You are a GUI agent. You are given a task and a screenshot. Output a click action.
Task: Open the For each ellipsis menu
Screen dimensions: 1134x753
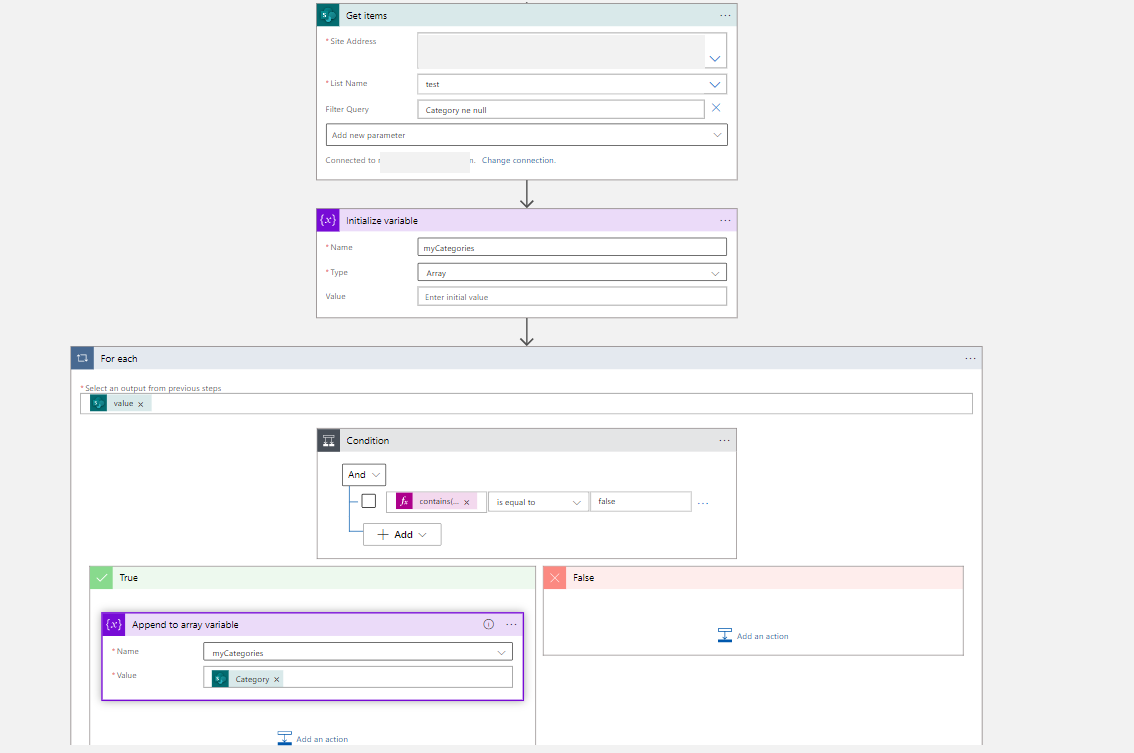pyautogui.click(x=970, y=358)
